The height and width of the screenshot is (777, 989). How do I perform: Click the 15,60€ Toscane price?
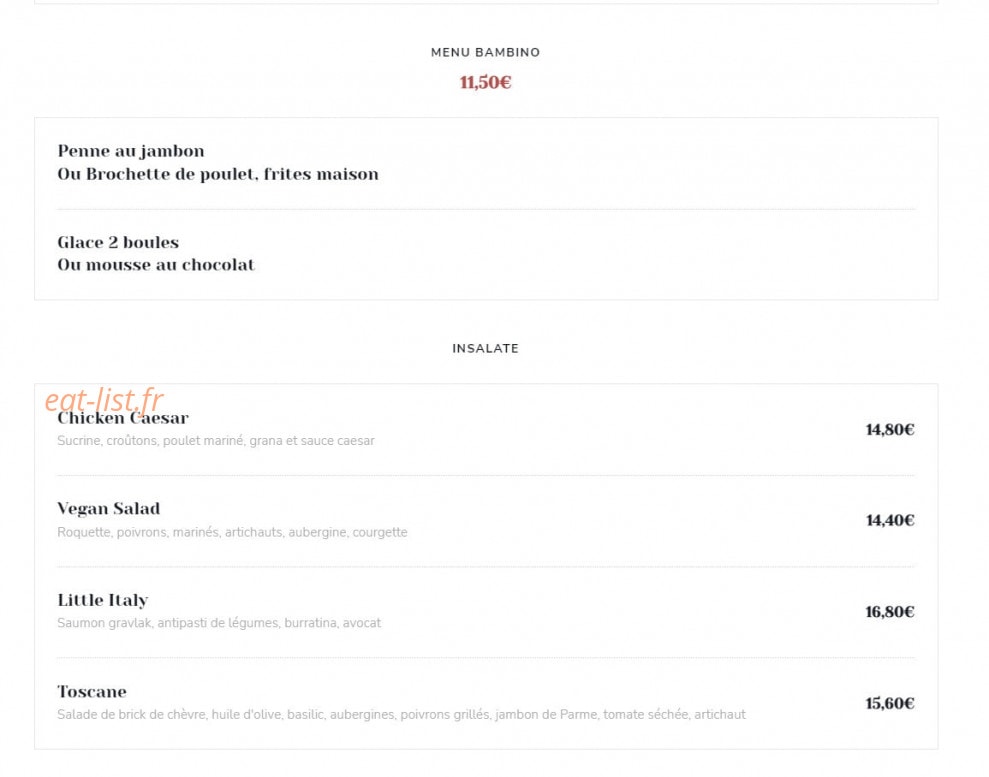[890, 703]
